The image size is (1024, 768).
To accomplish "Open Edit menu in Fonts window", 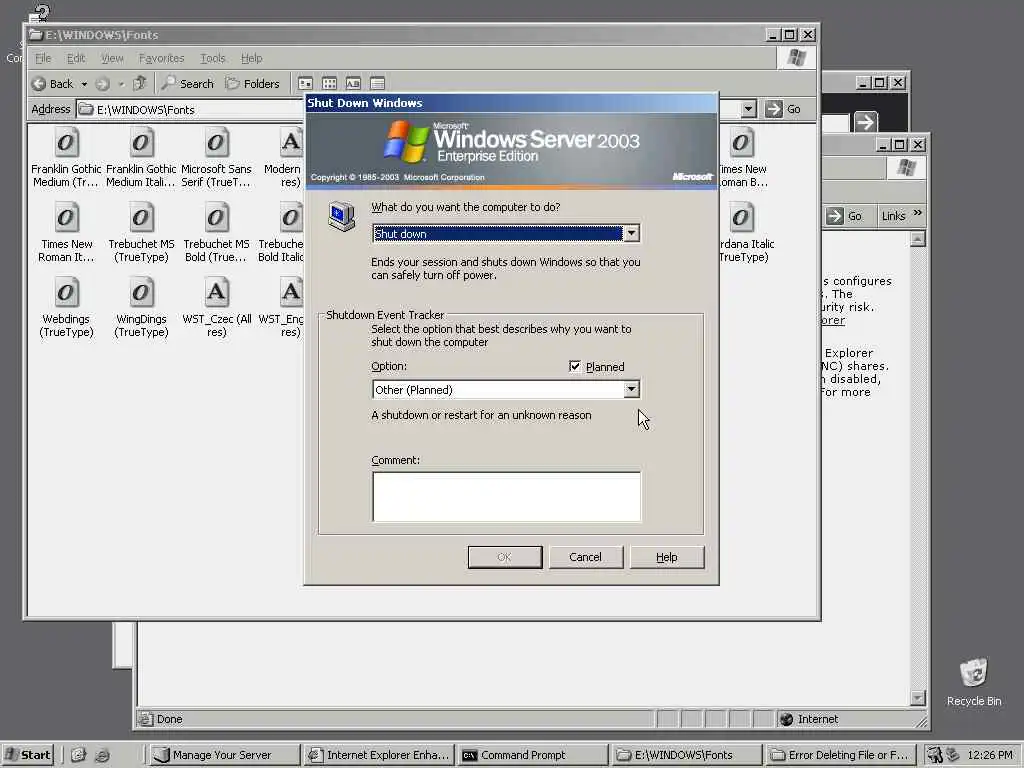I will point(76,58).
